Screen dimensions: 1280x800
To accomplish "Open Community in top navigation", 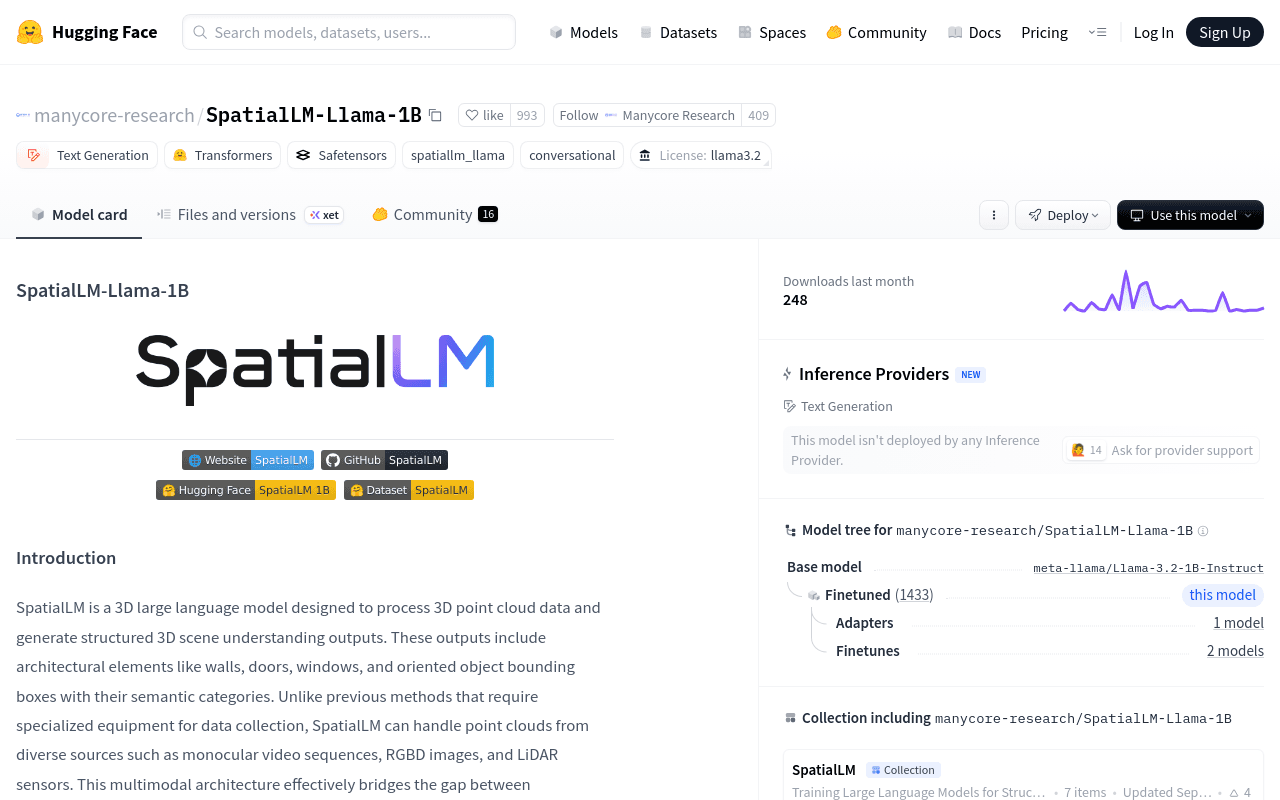I will click(x=876, y=32).
